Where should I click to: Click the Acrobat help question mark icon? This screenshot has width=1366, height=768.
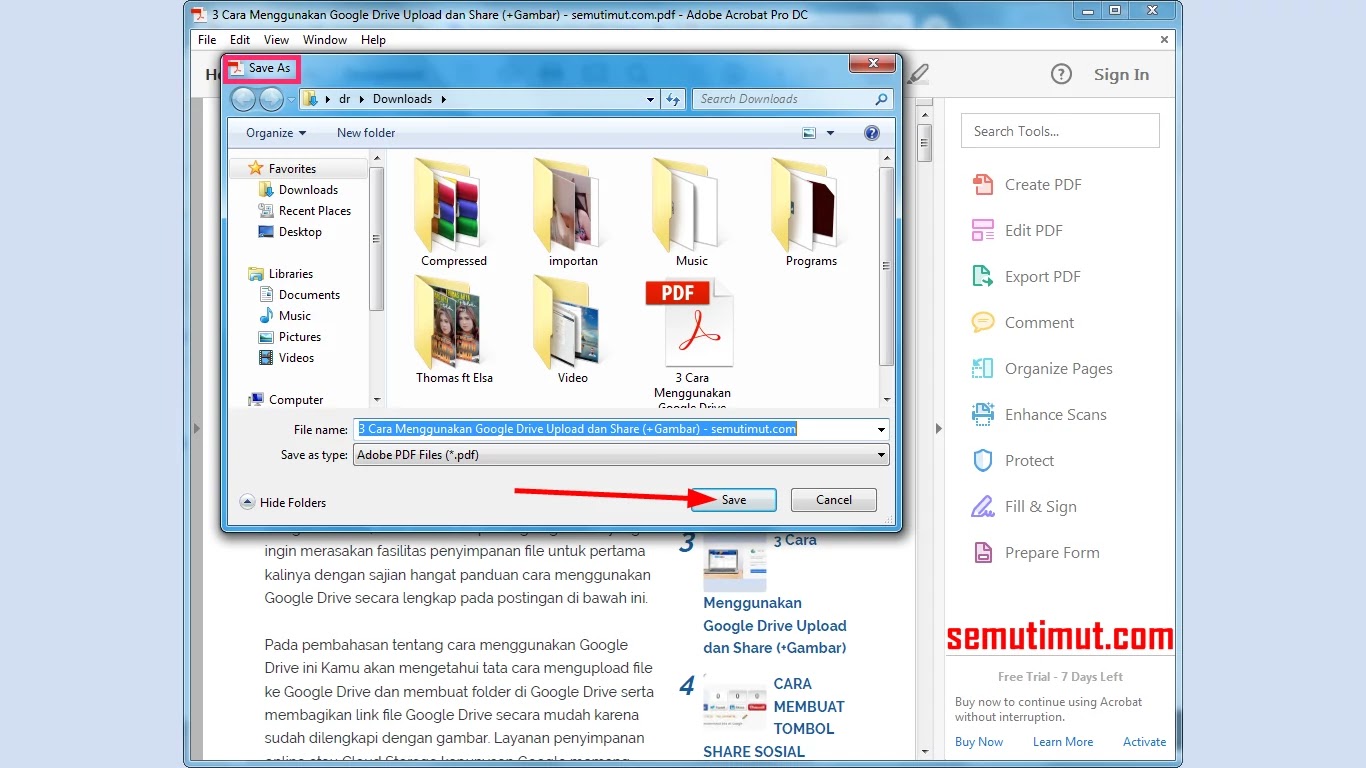[x=1061, y=74]
